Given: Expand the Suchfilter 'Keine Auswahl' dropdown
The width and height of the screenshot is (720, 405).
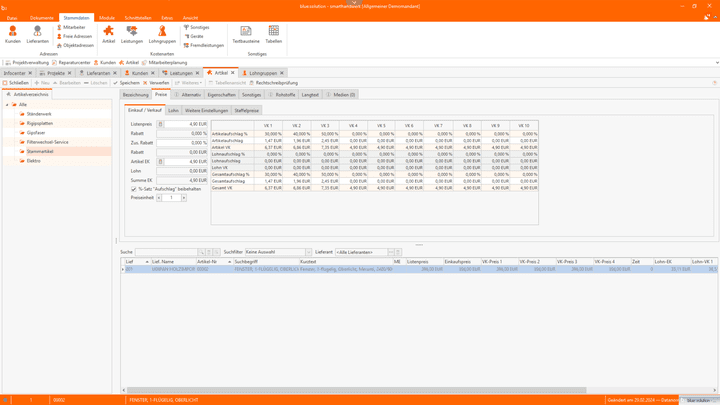Looking at the screenshot, I should tap(308, 252).
